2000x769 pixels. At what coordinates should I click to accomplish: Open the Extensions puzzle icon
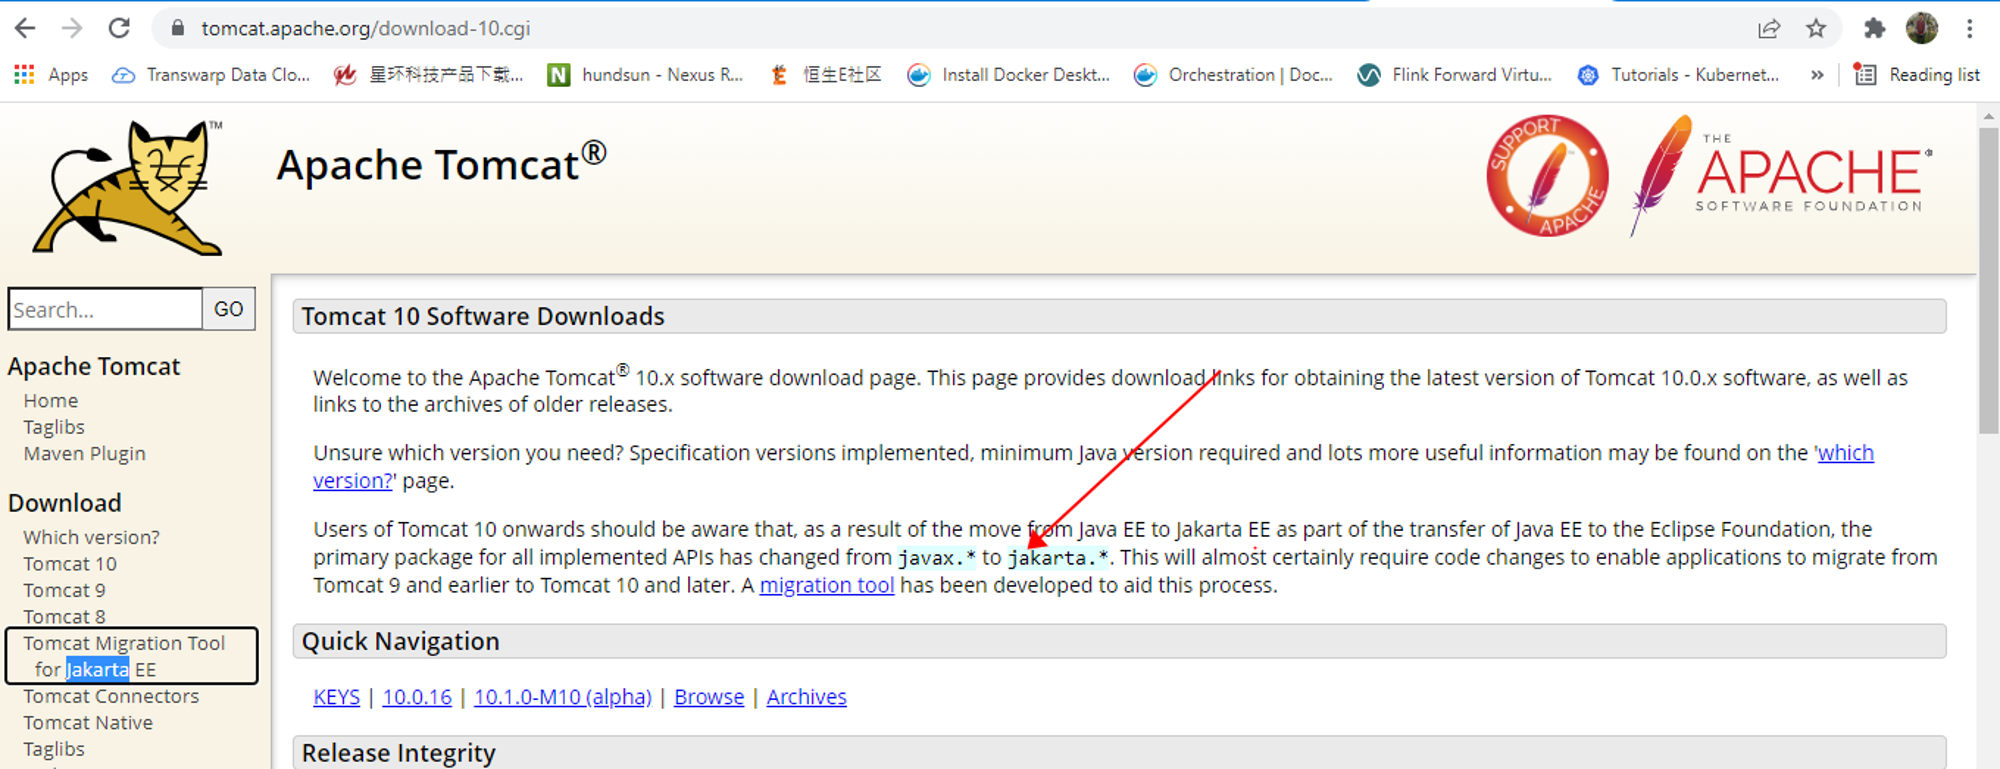[1874, 28]
